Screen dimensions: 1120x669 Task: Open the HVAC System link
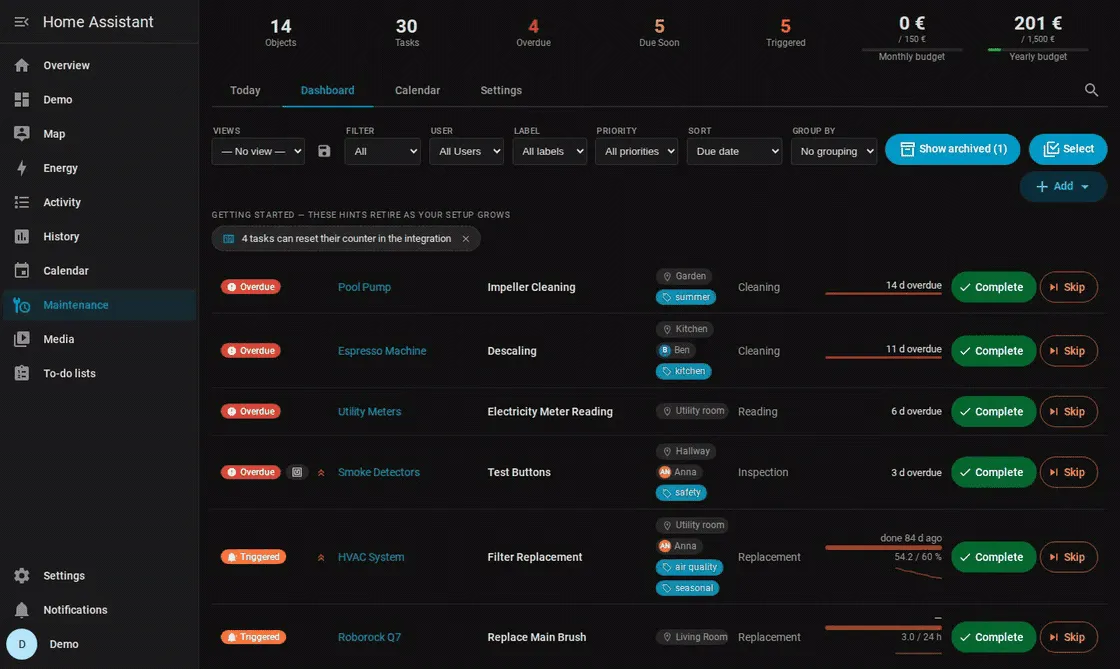coord(371,557)
